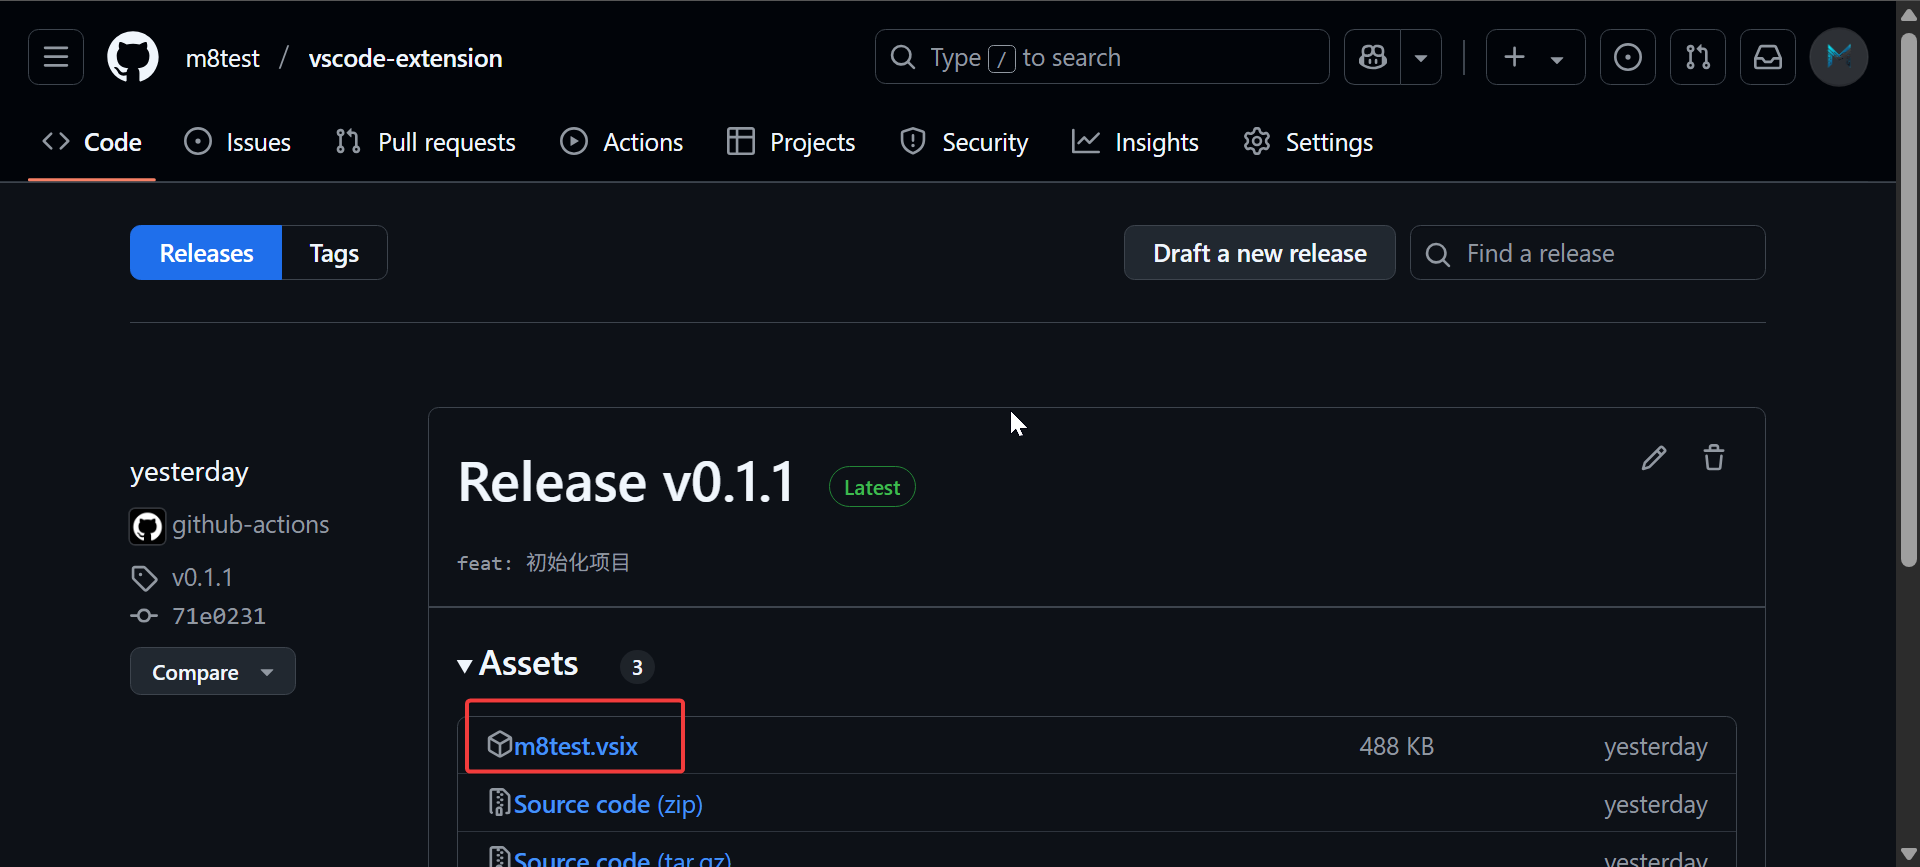The height and width of the screenshot is (867, 1920).
Task: Switch to the Insights tab
Action: point(1135,142)
